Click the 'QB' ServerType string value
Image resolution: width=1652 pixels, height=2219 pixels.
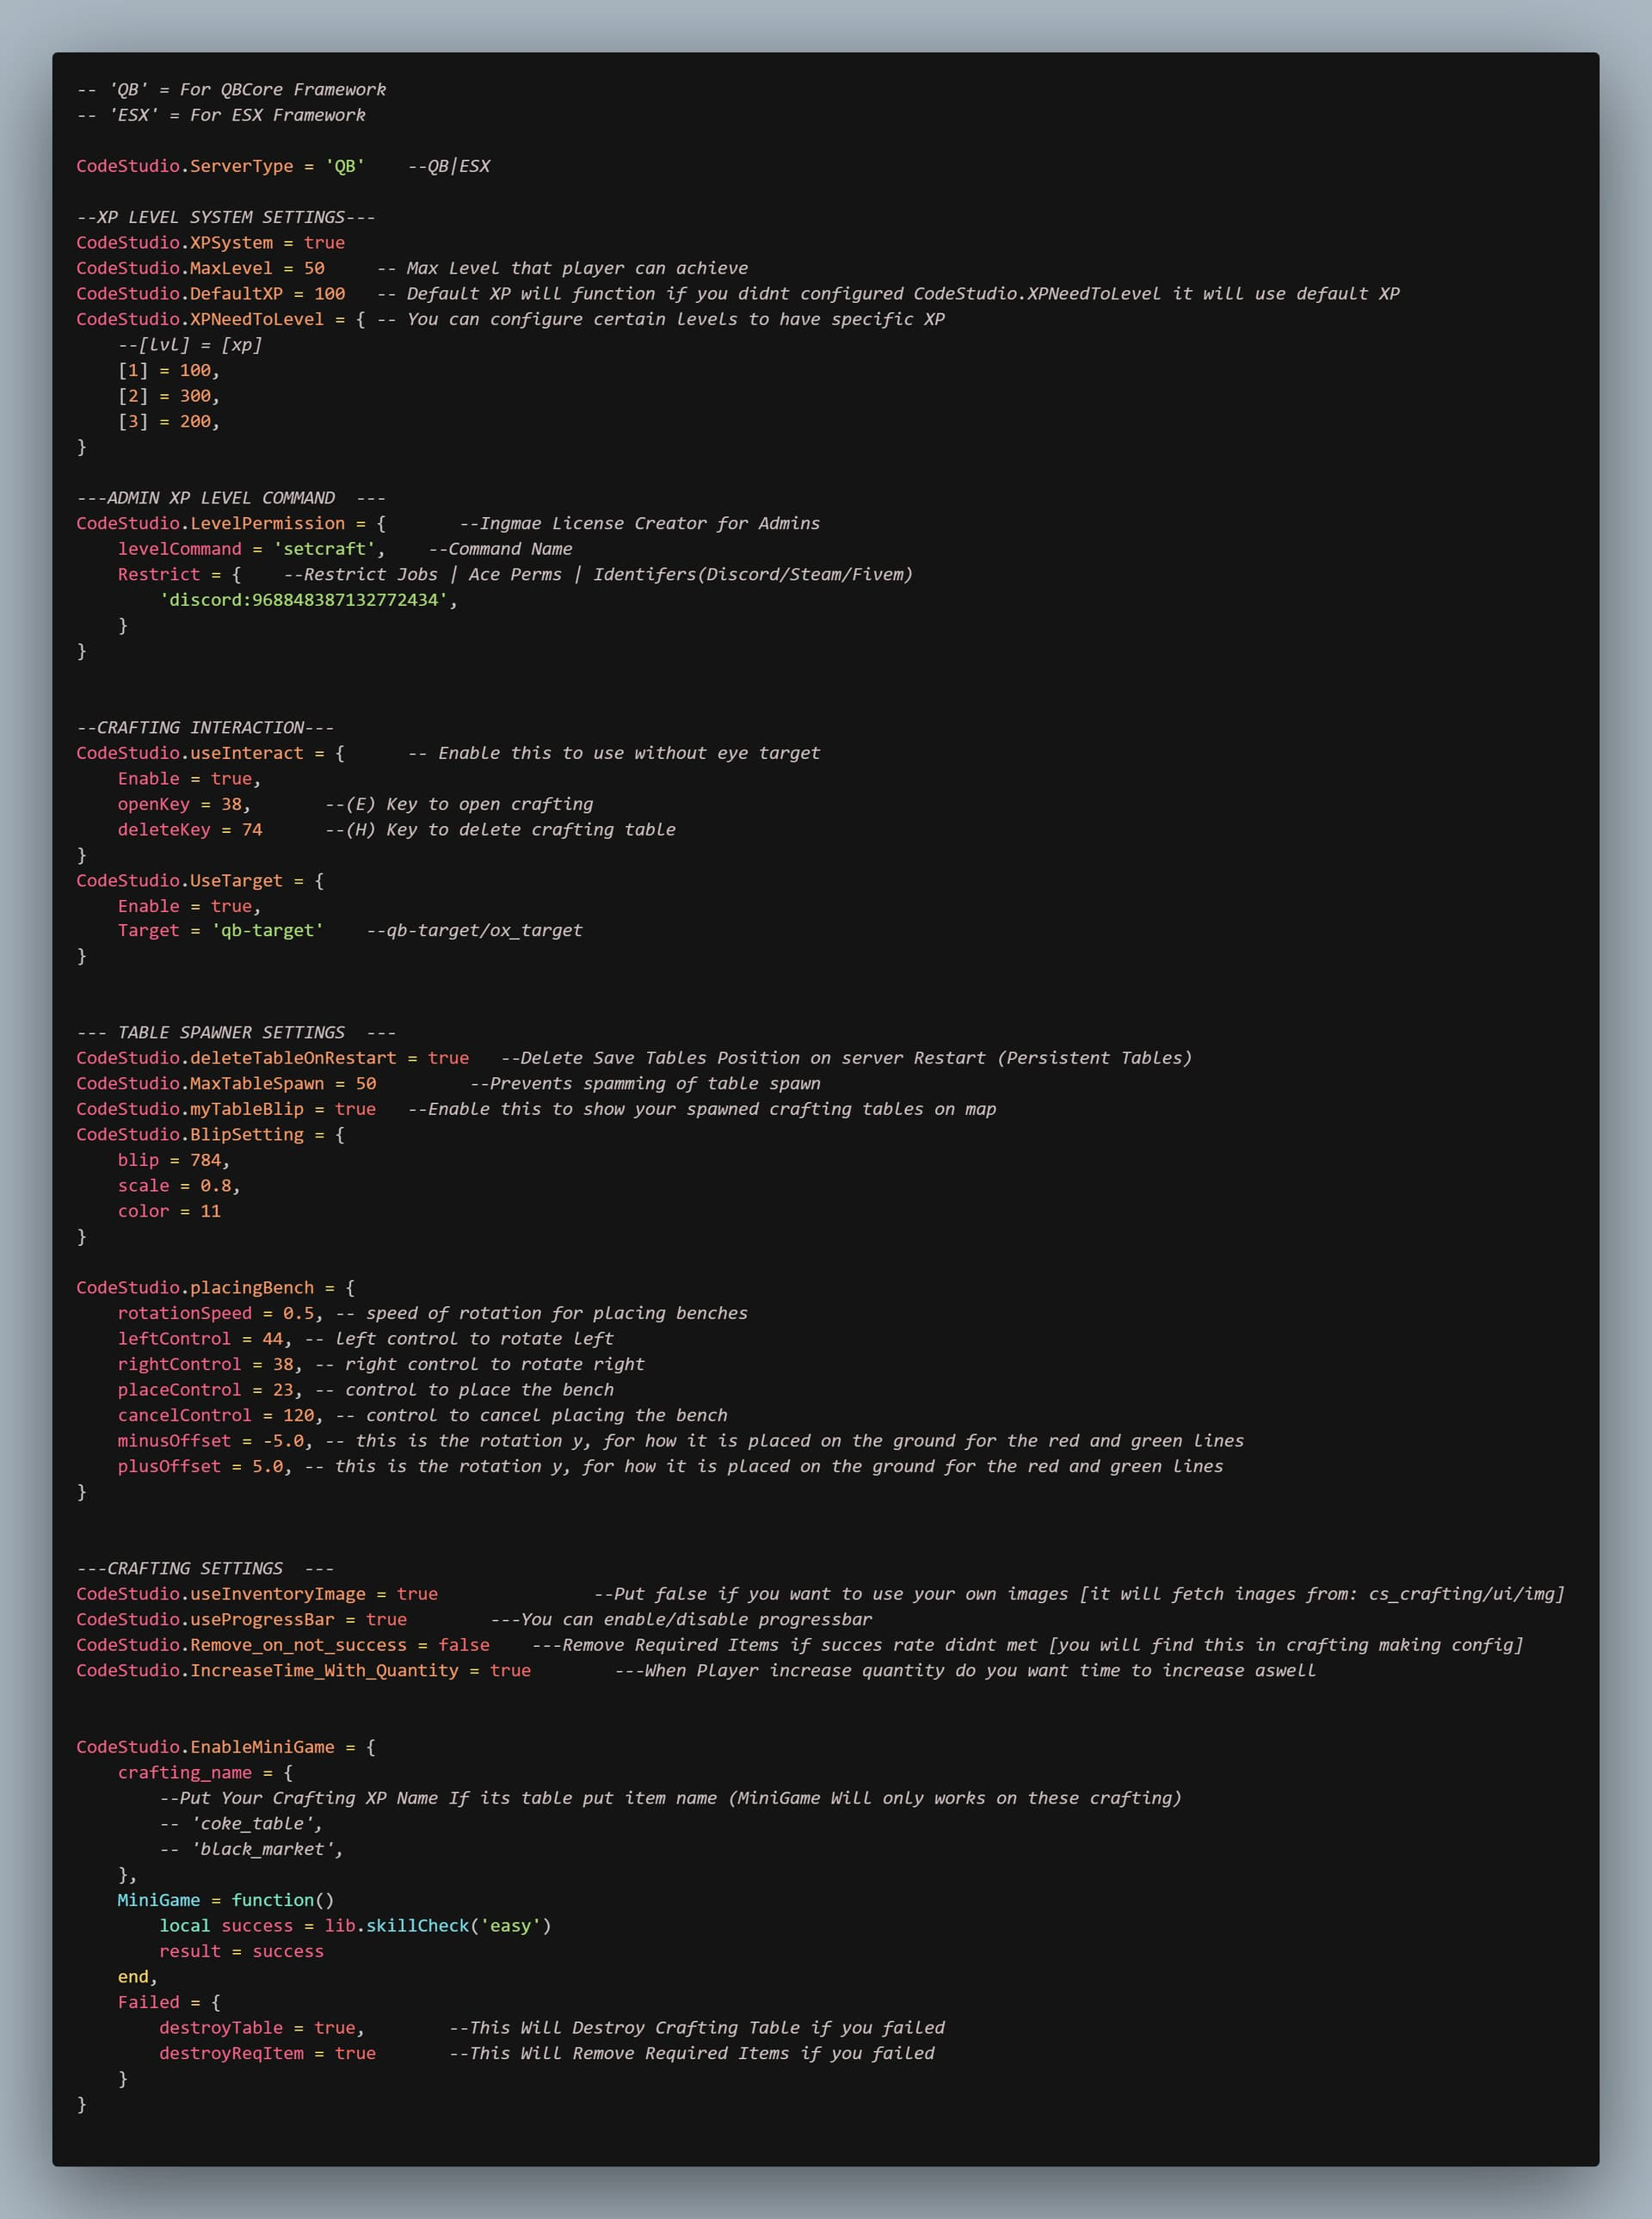(344, 166)
